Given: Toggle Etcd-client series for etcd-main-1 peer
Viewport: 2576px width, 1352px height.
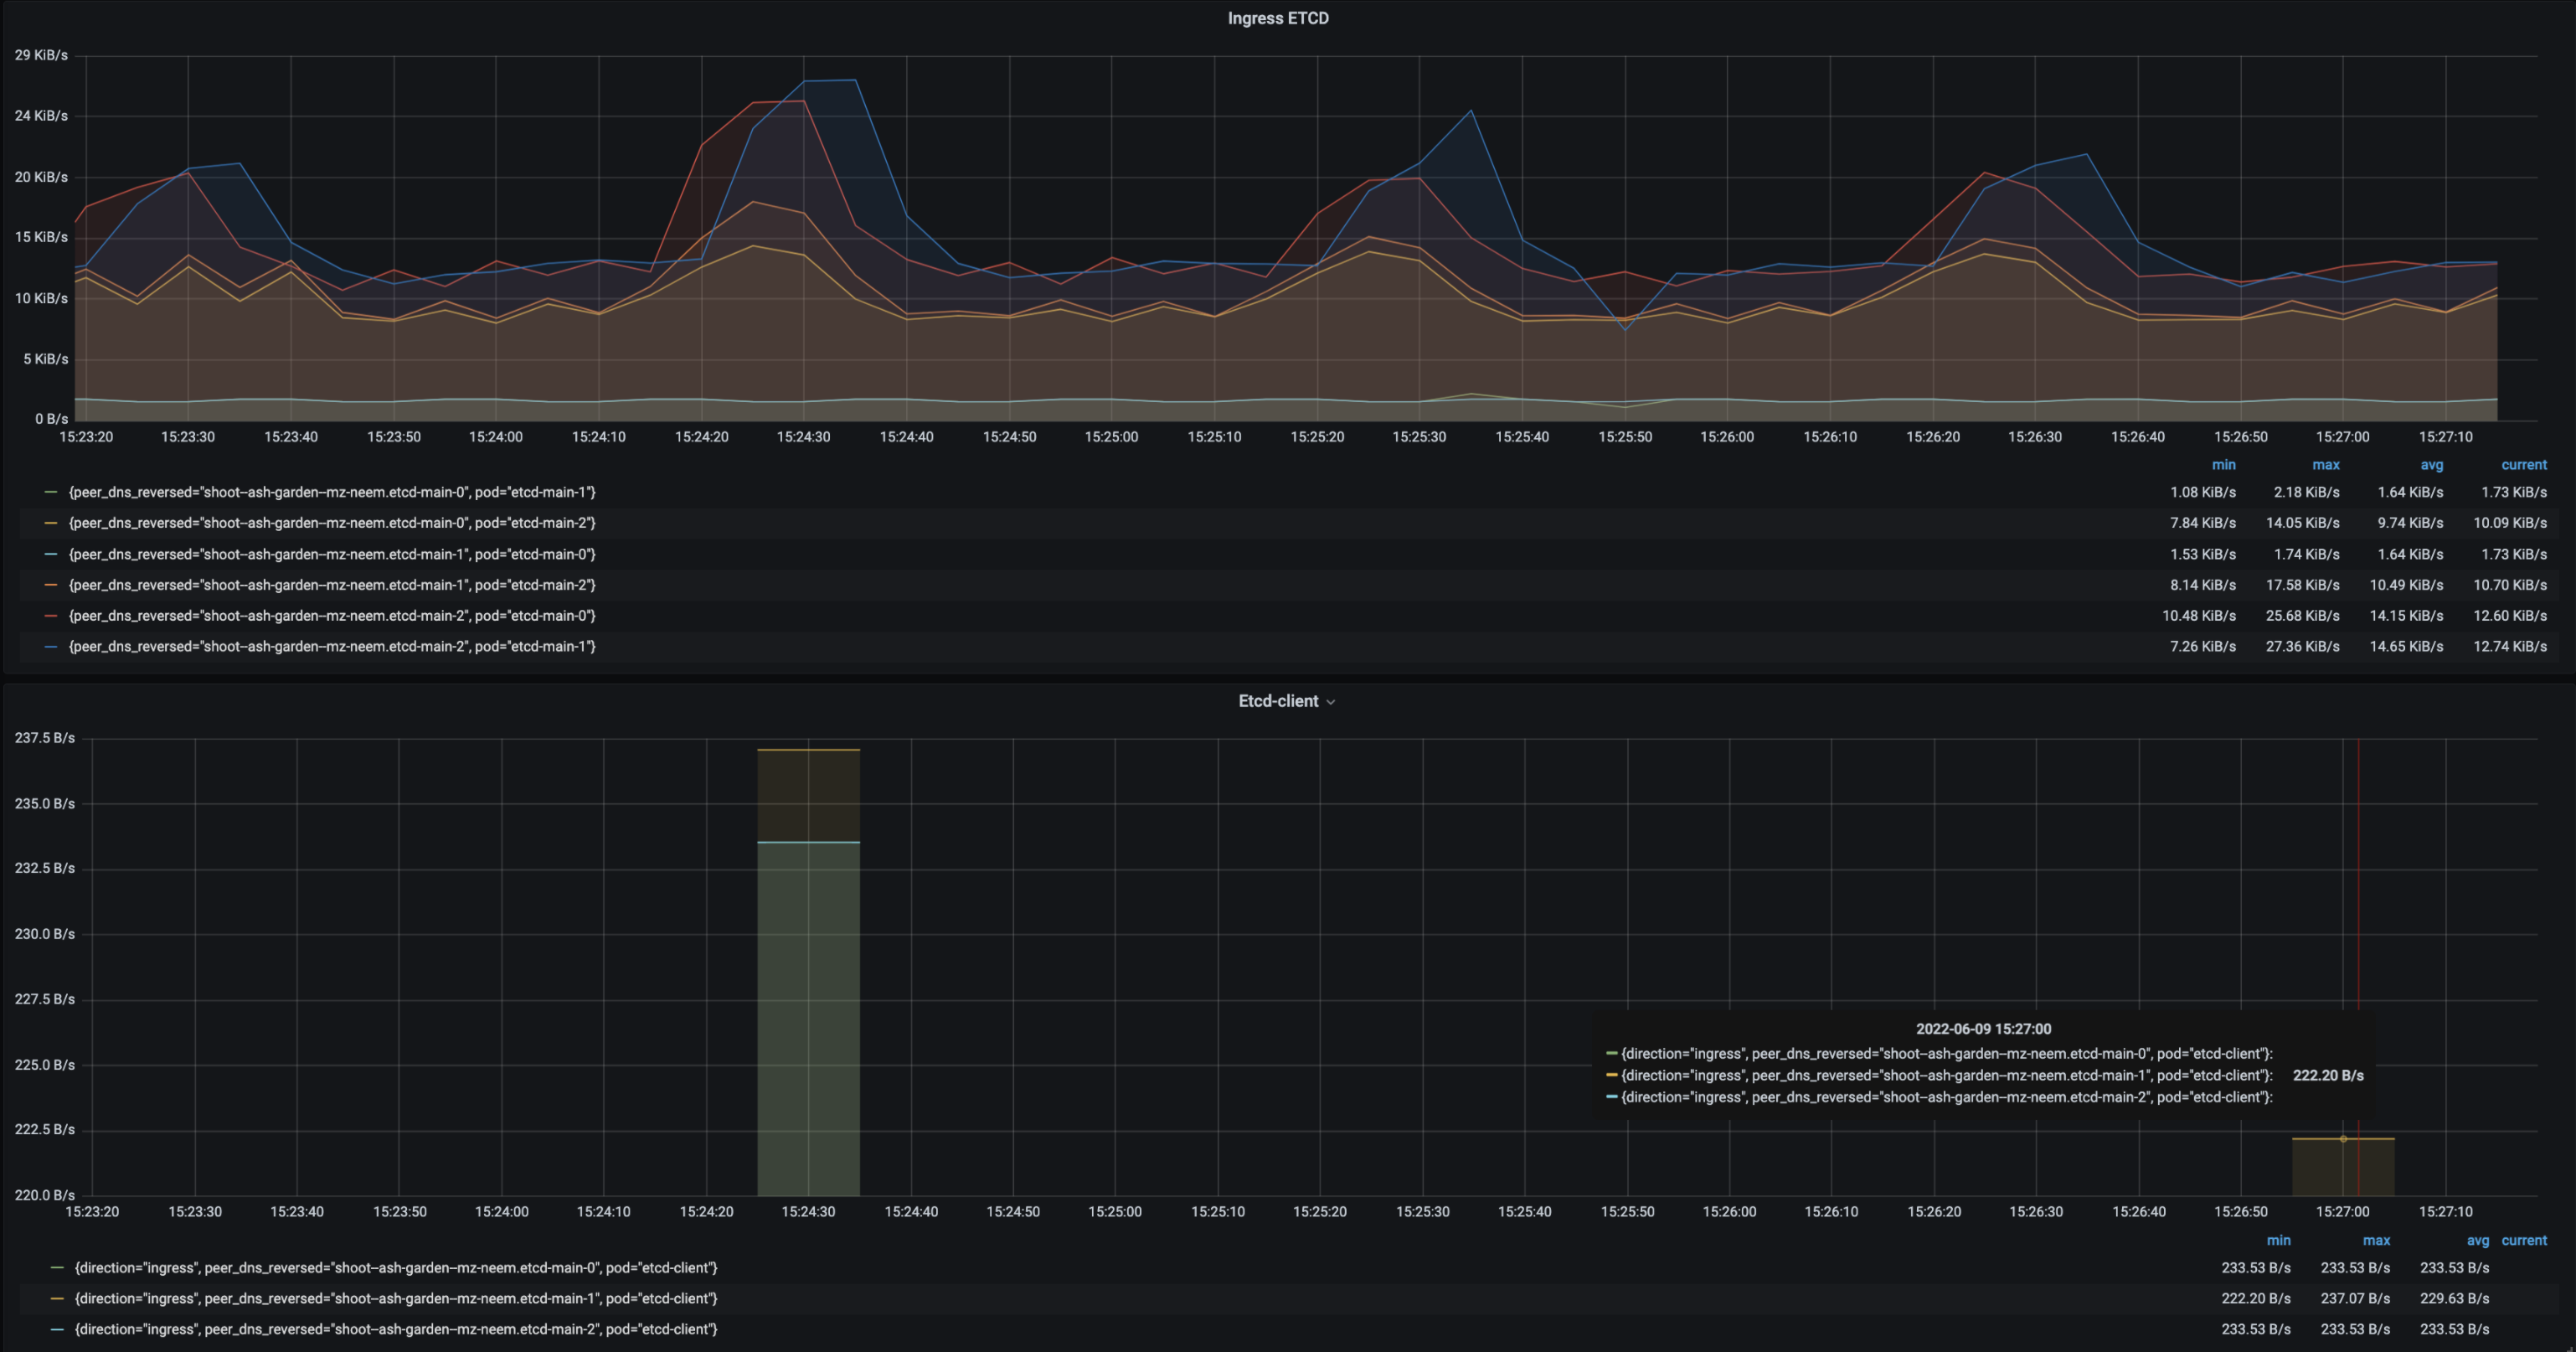Looking at the screenshot, I should [x=396, y=1298].
